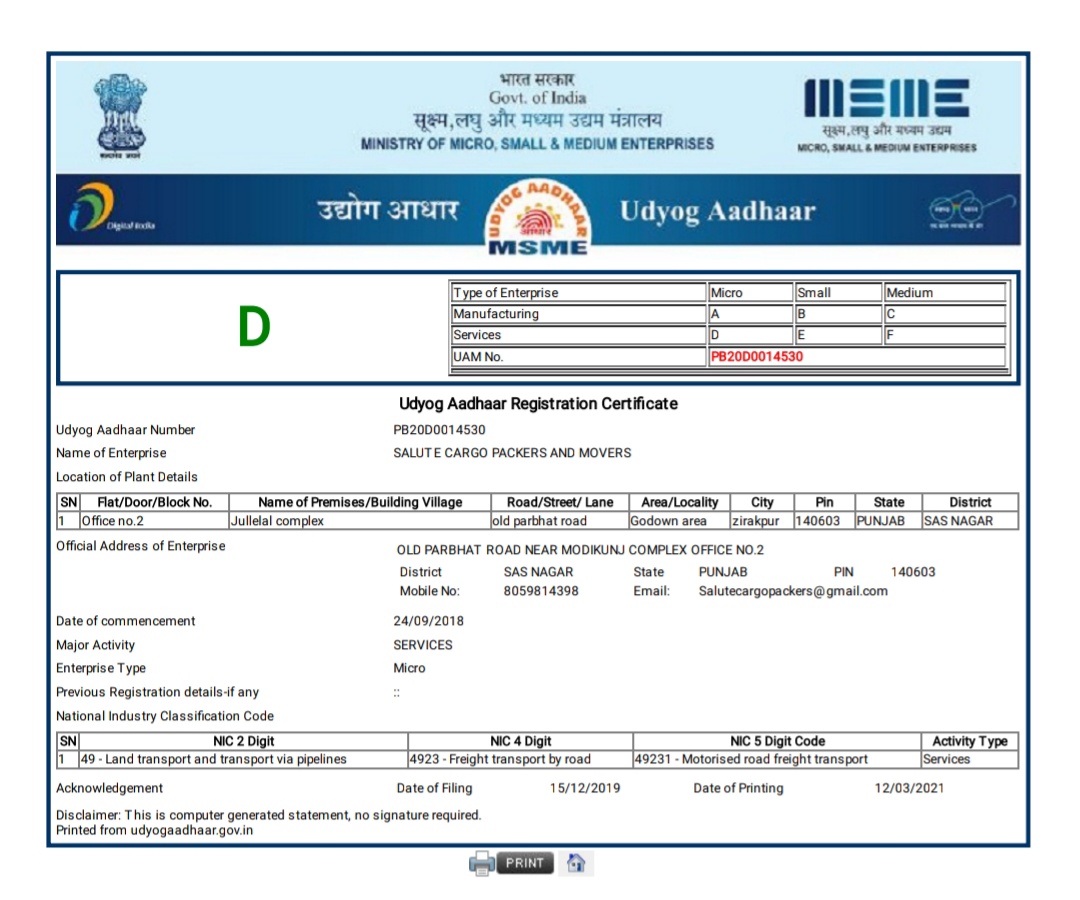1080x900 pixels.
Task: Click the large green letter D
Action: tap(254, 327)
